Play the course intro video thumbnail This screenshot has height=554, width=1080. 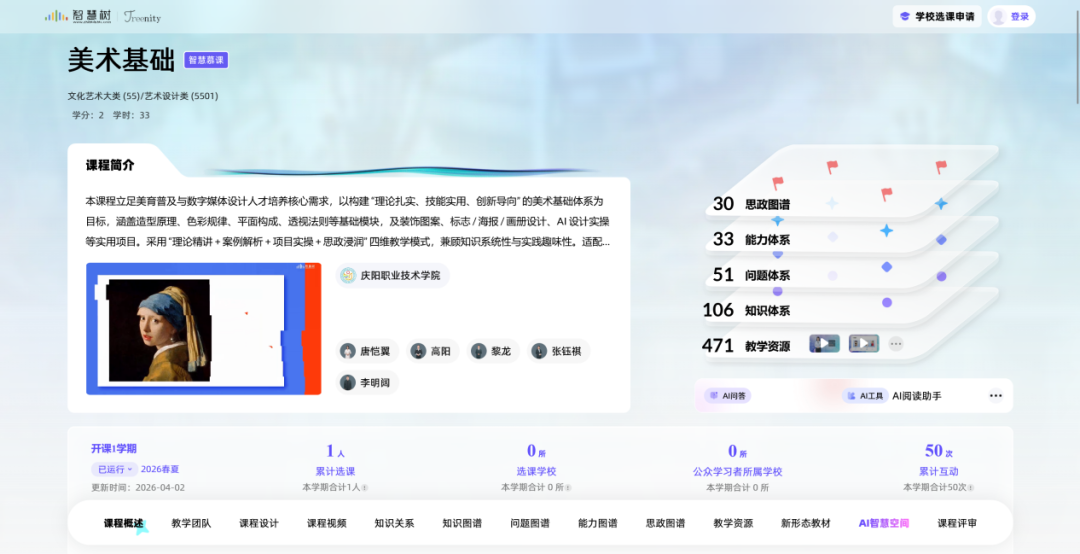click(x=203, y=329)
